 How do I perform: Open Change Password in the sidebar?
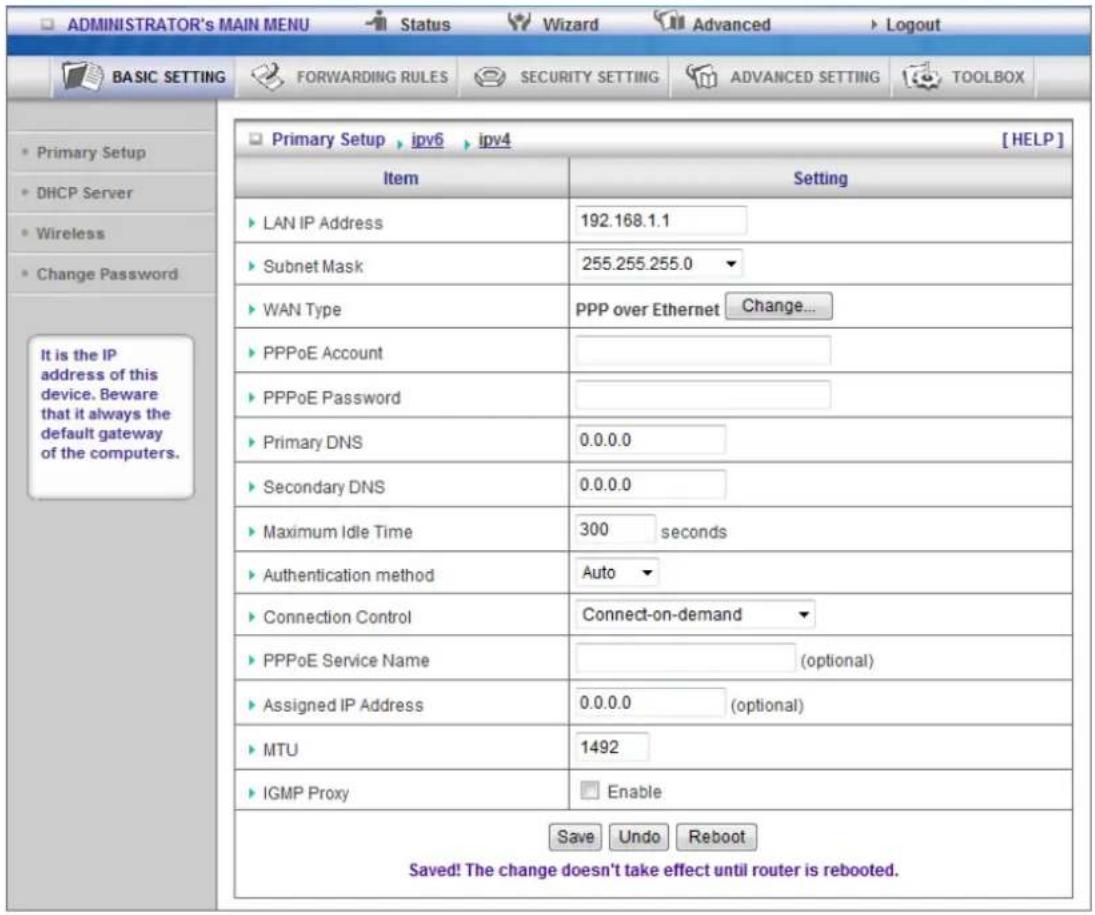click(107, 274)
